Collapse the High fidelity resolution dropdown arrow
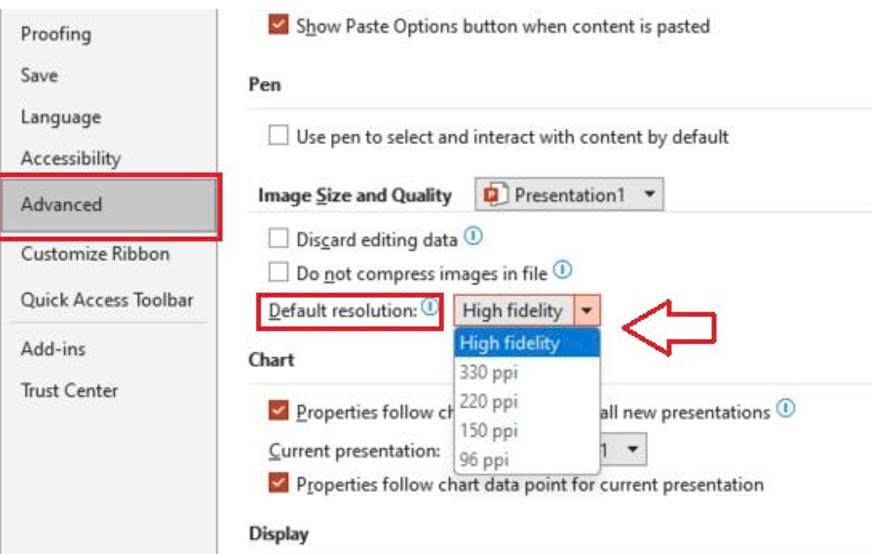Screen dimensions: 877x554 coord(587,310)
